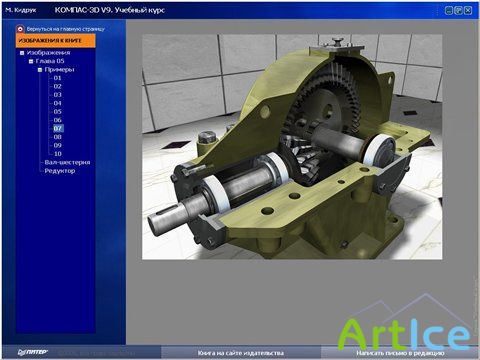
Task: Minimize the course window
Action: 449,10
